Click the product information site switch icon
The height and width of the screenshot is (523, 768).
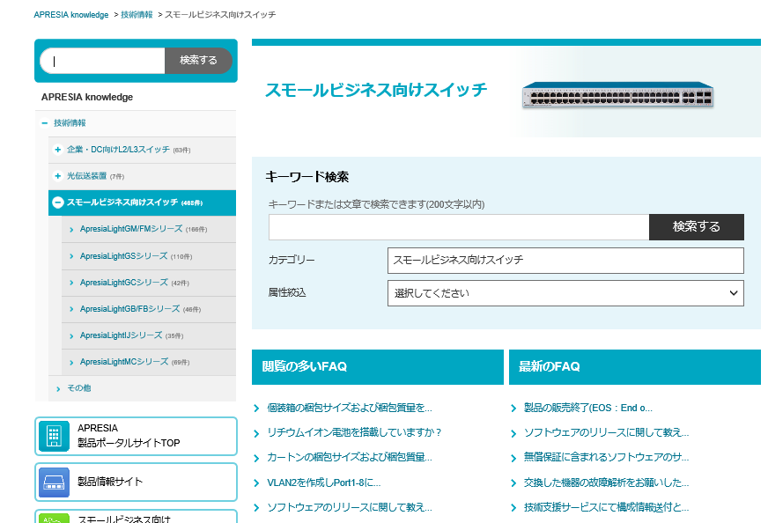[x=54, y=482]
